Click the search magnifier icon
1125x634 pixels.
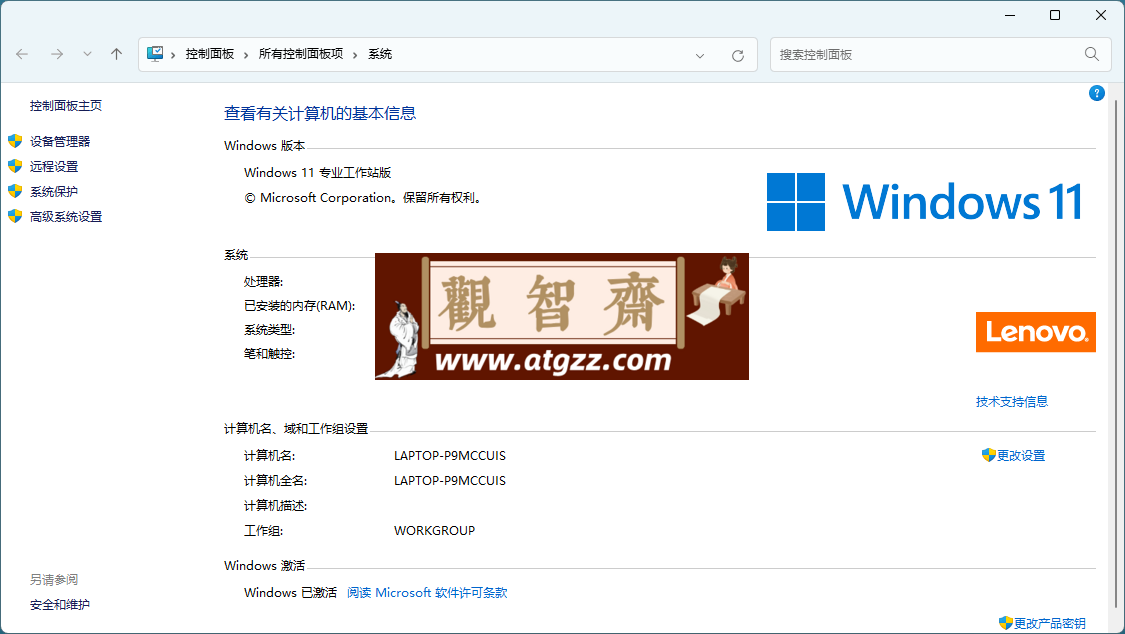click(1092, 55)
